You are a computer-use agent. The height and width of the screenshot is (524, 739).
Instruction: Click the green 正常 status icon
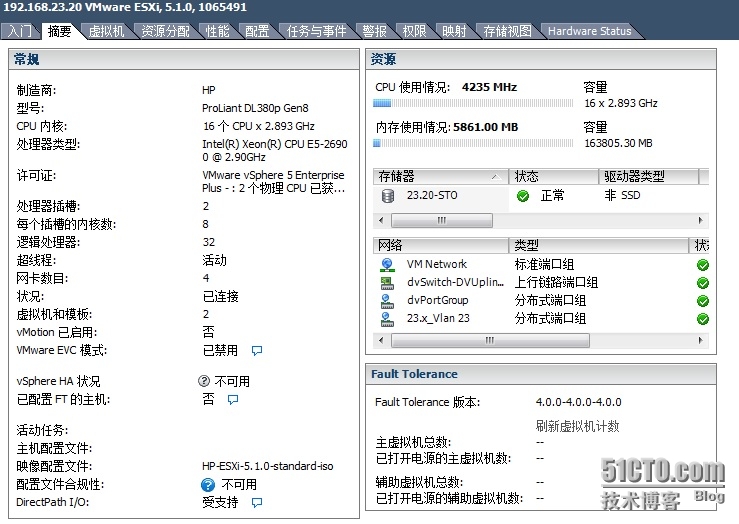coord(523,196)
